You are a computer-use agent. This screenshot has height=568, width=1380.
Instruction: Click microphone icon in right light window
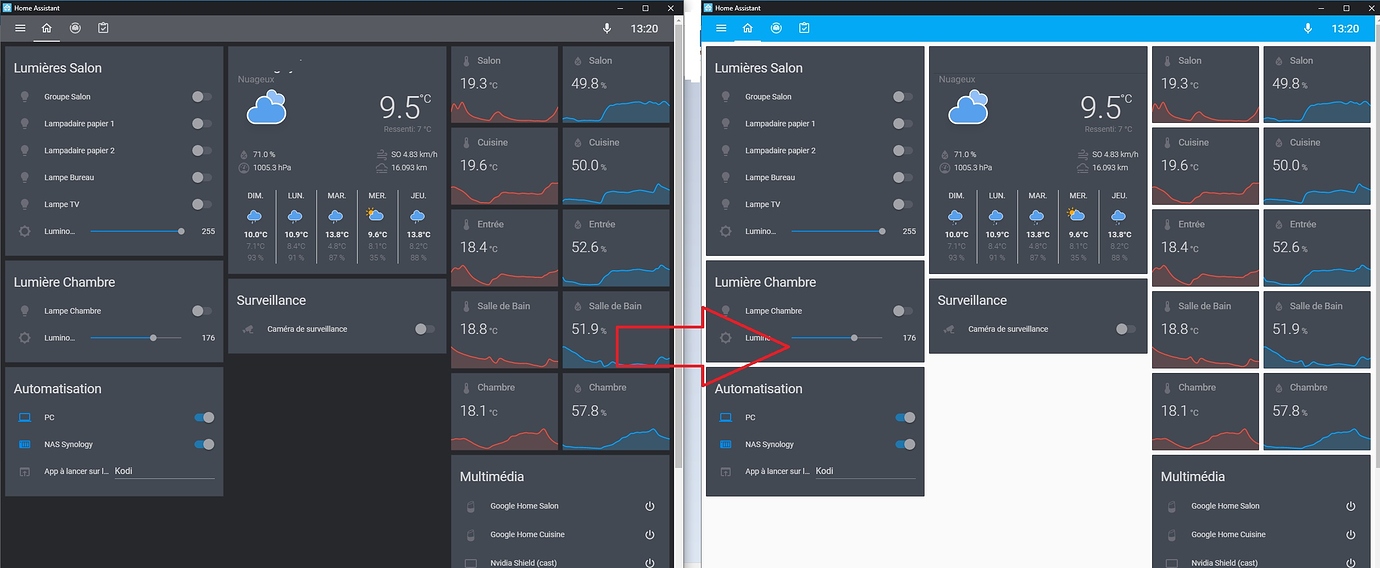tap(1308, 28)
